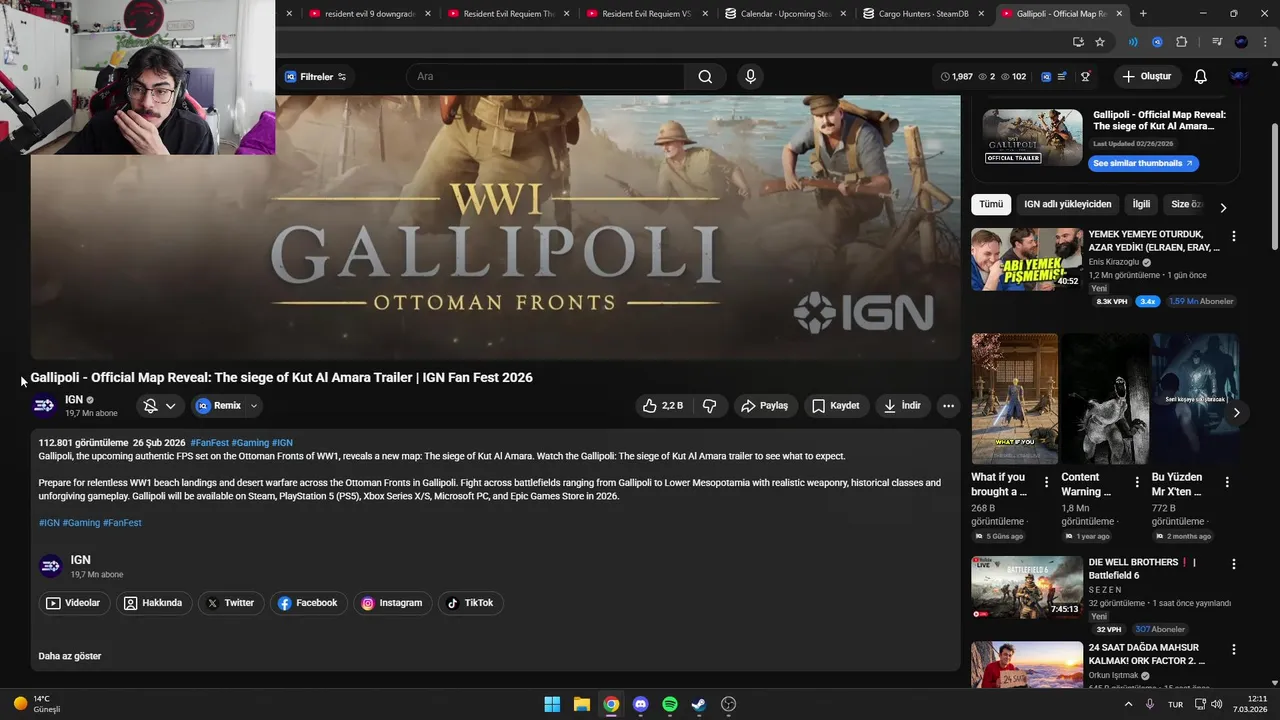Viewport: 1280px width, 720px height.
Task: Open IGN's Twitter link
Action: 230,603
